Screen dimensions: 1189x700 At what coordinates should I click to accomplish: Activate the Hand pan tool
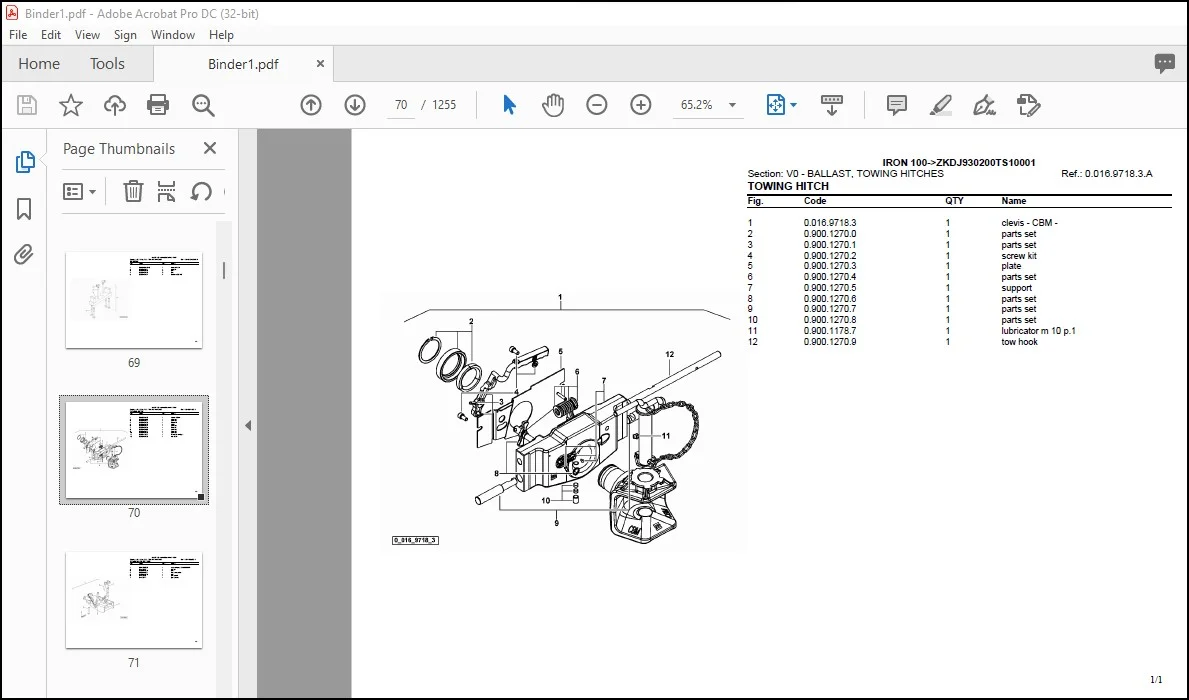pos(553,105)
